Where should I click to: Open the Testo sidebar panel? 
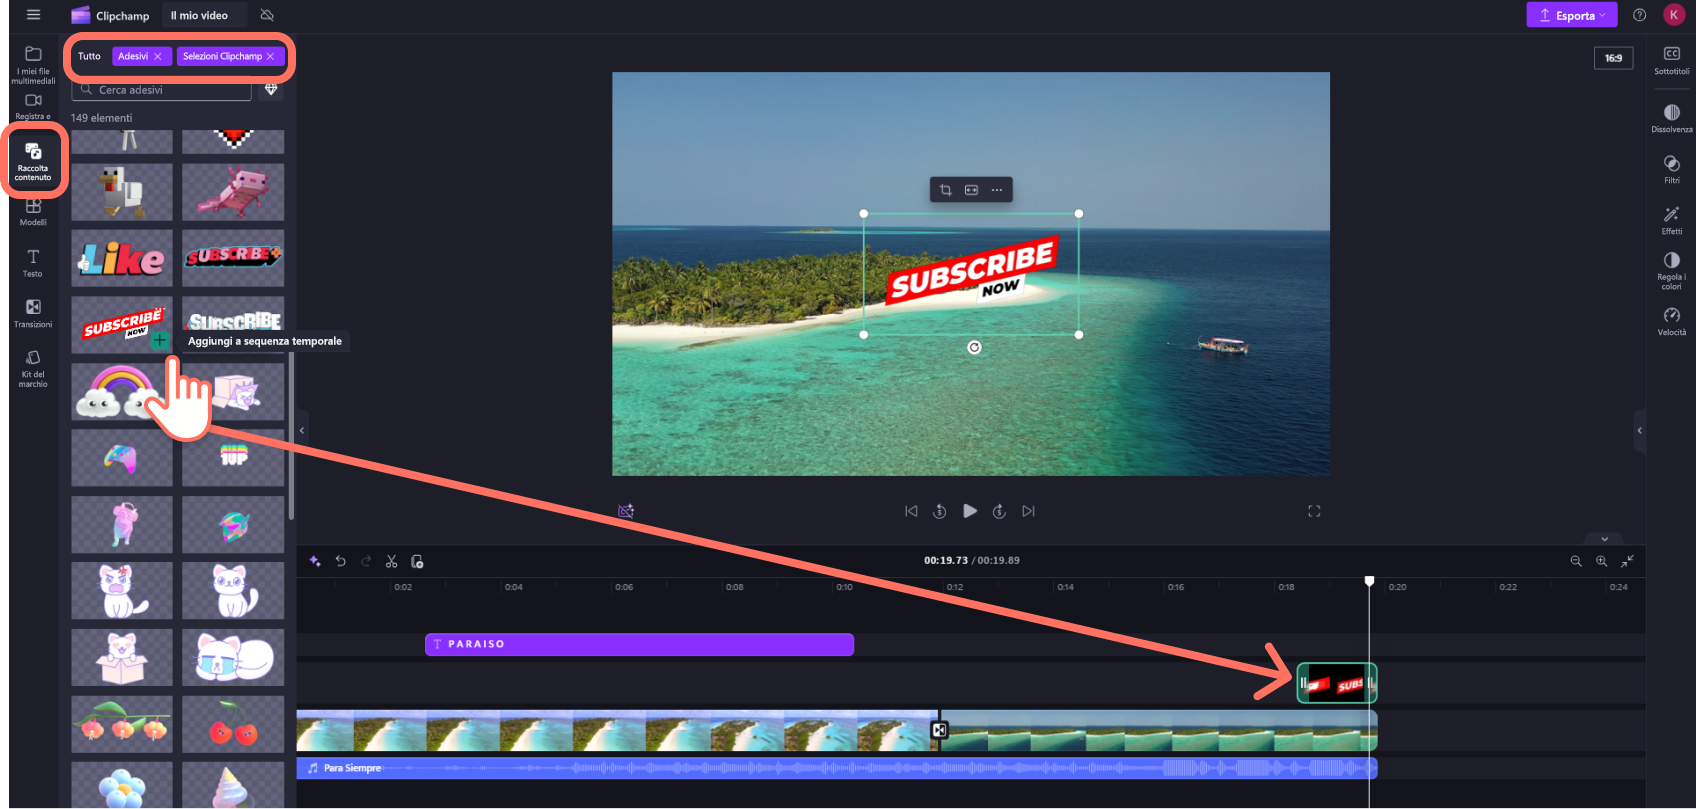(x=33, y=263)
